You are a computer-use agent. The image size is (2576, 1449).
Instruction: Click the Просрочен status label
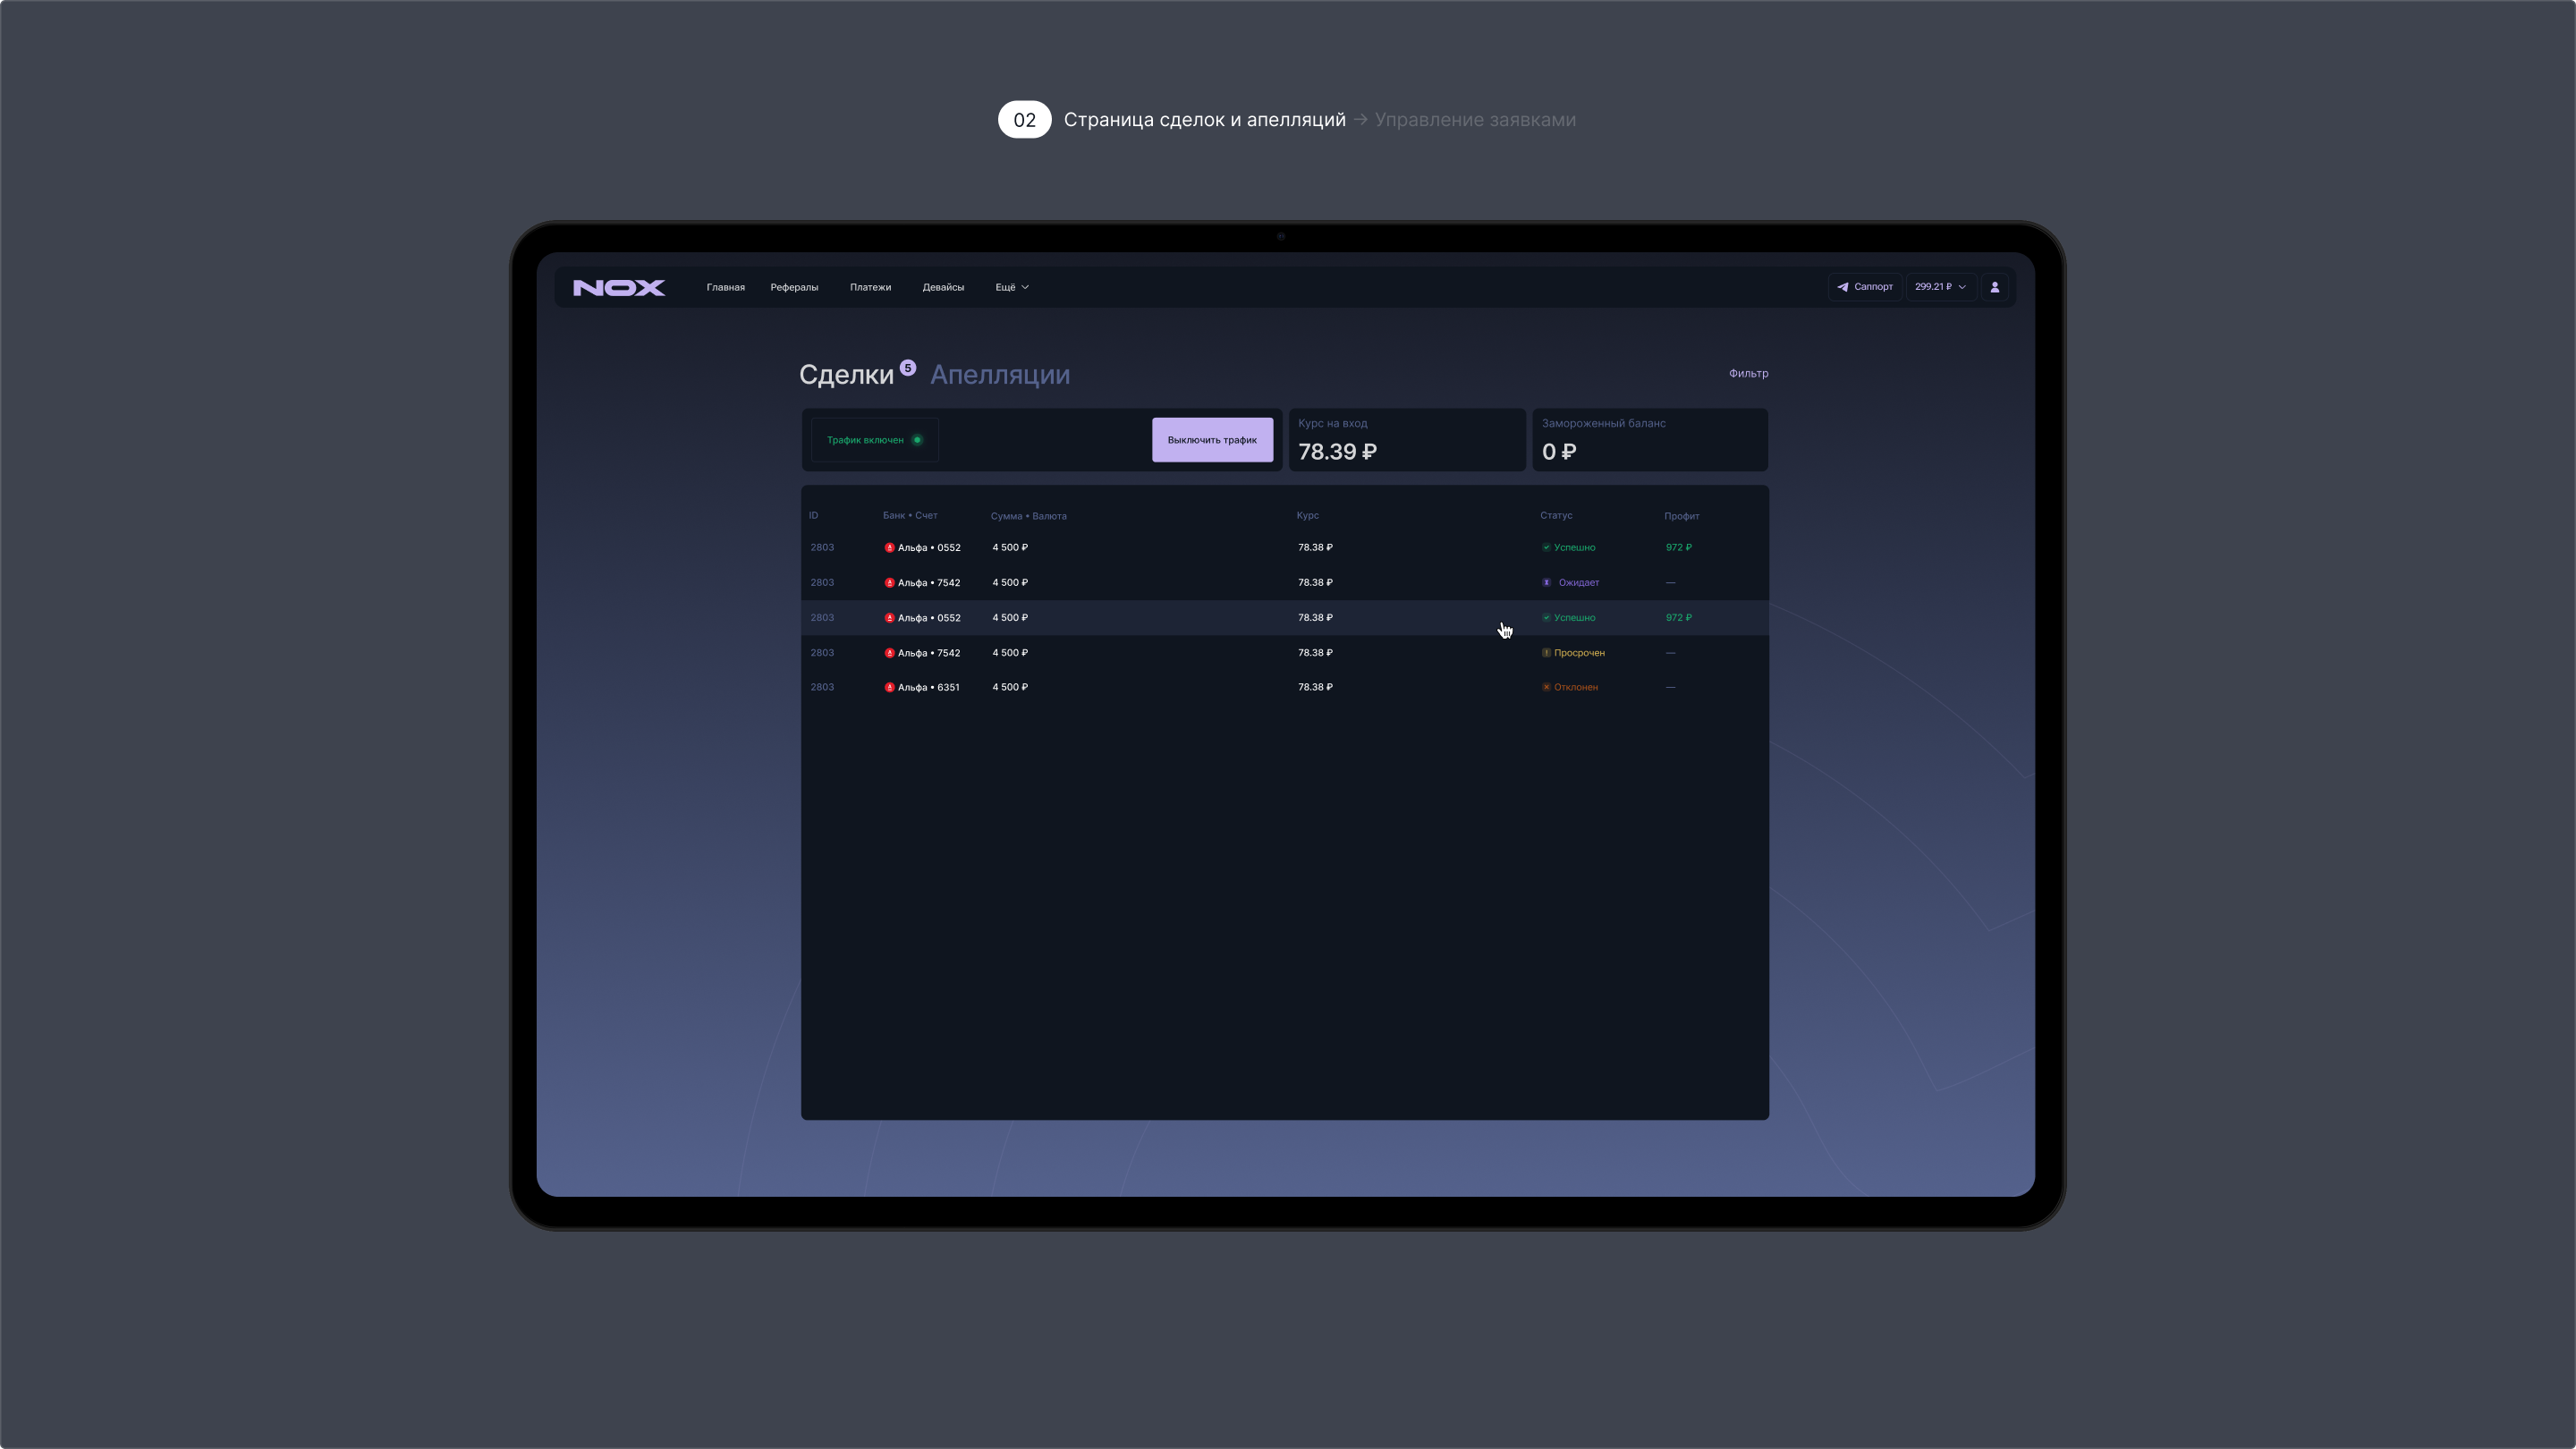1579,653
